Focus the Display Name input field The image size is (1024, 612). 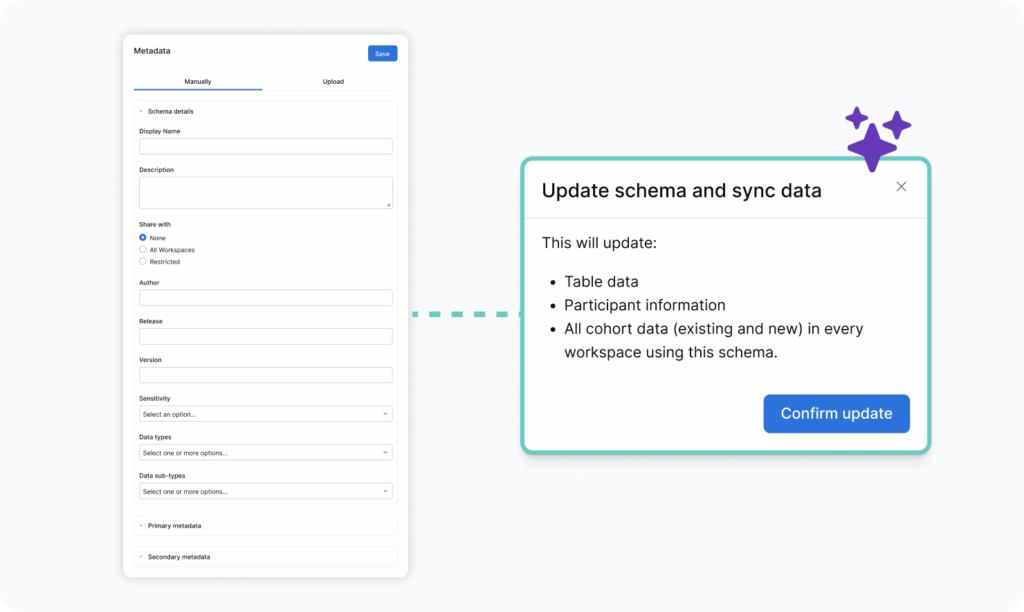point(266,146)
